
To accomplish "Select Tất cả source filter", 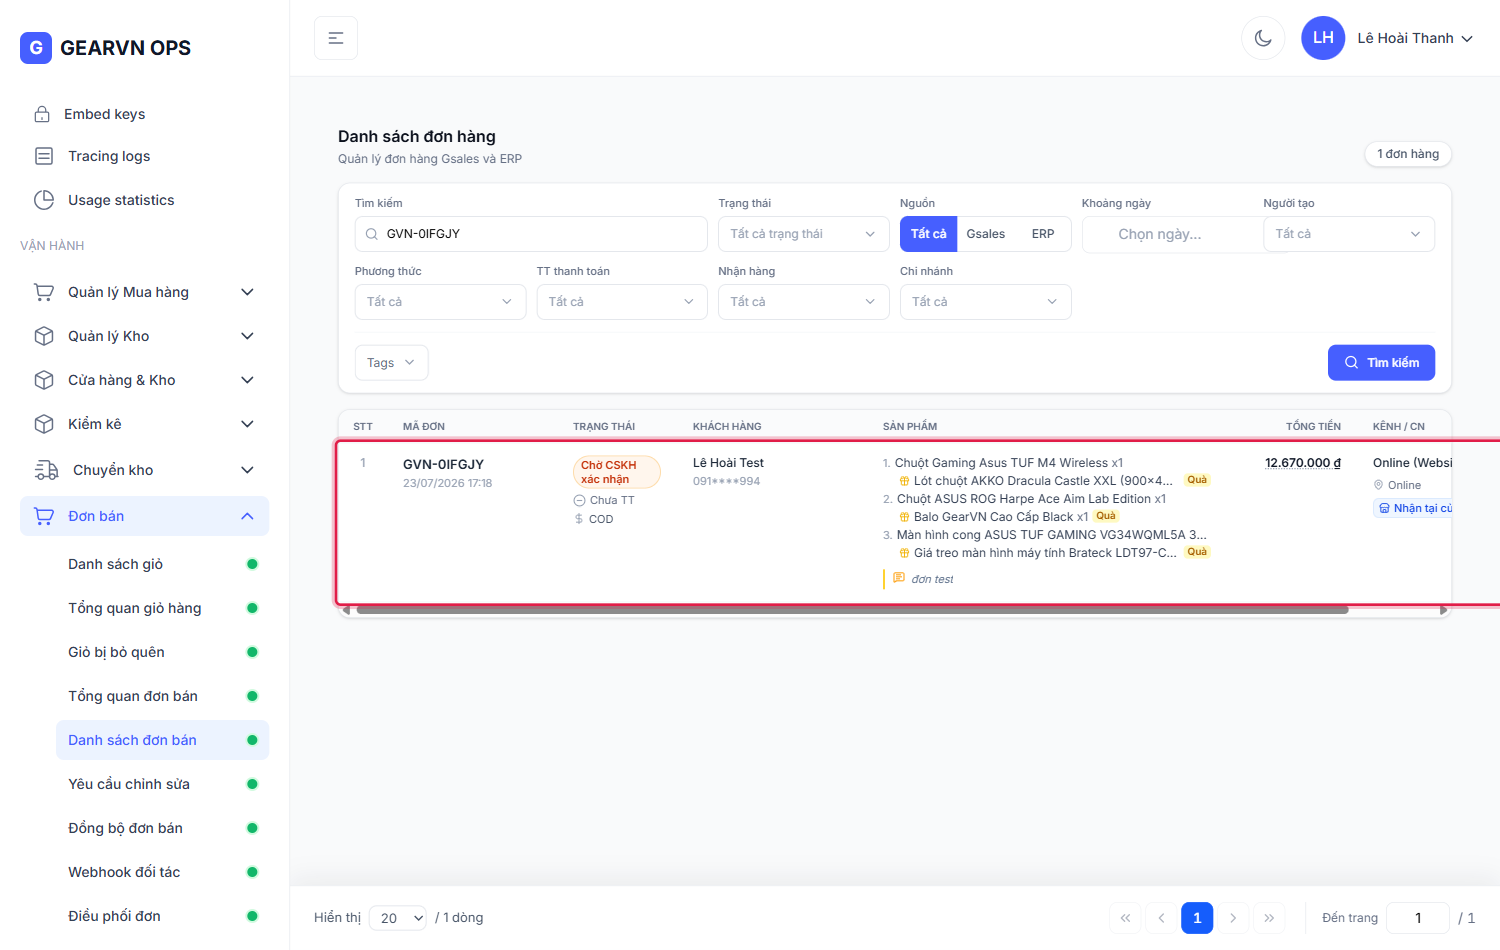I will click(928, 234).
